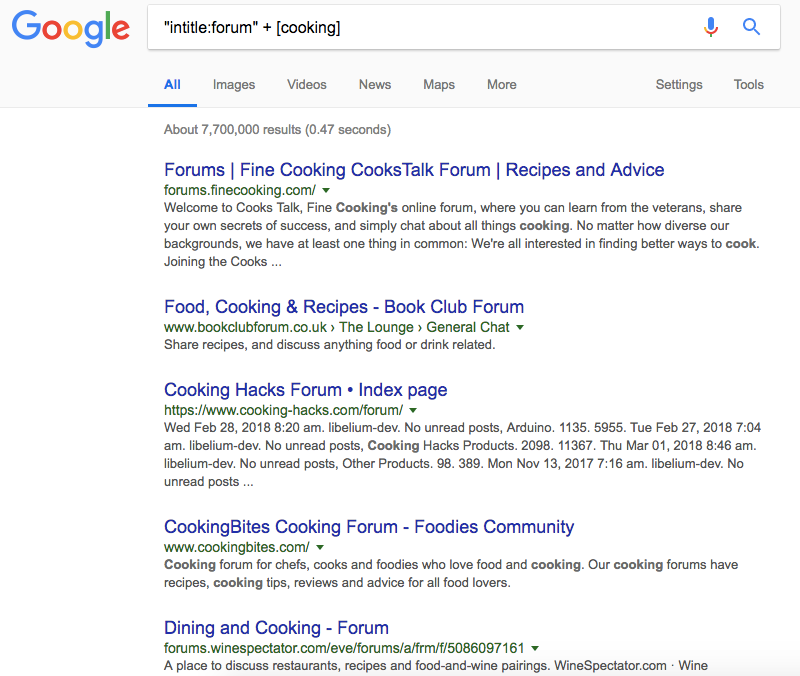Image resolution: width=800 pixels, height=676 pixels.
Task: Open Fine Cooking CooksTalk Forum result
Action: point(414,170)
